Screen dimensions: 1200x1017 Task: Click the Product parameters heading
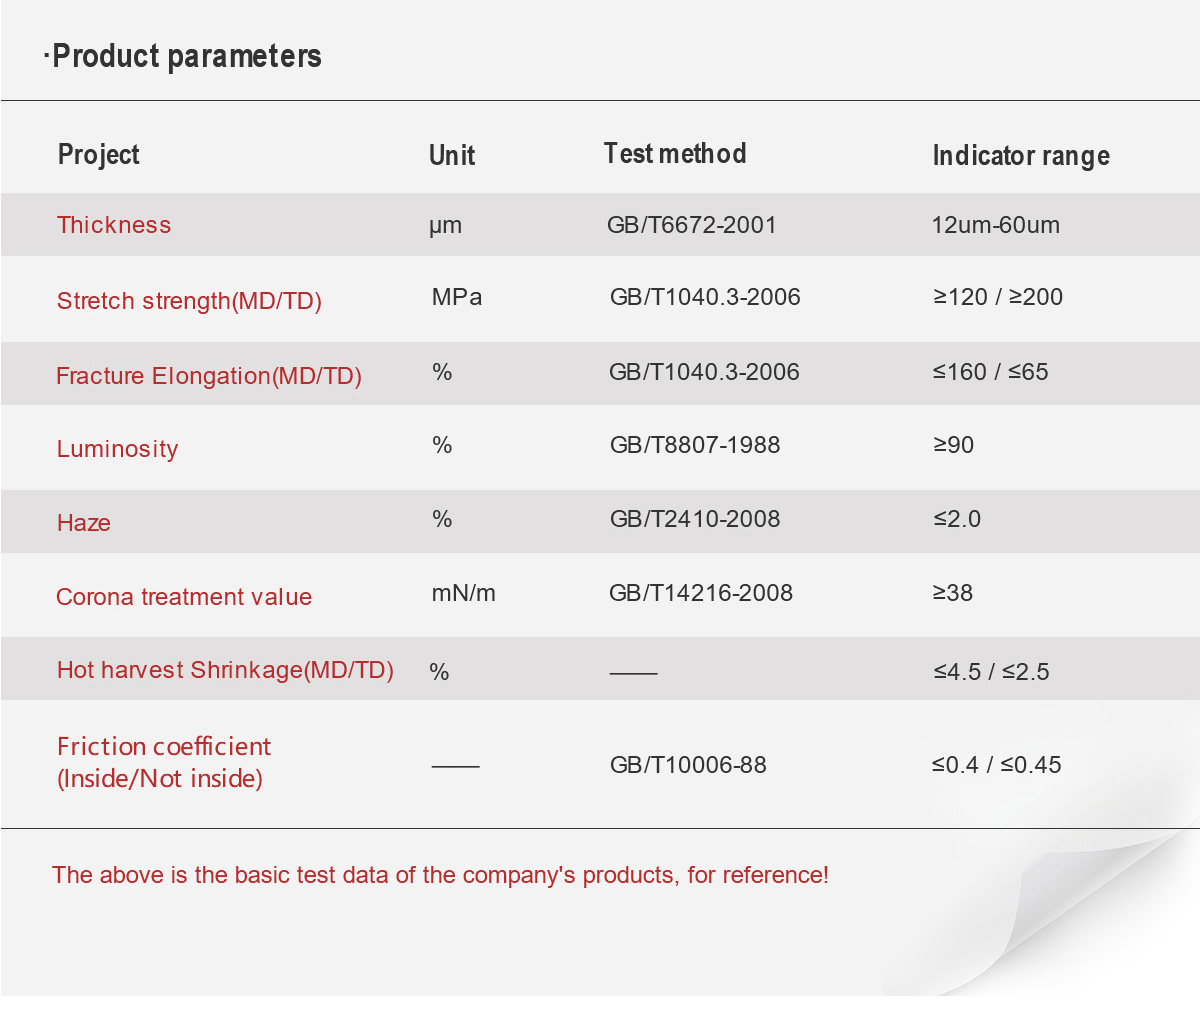coord(182,56)
